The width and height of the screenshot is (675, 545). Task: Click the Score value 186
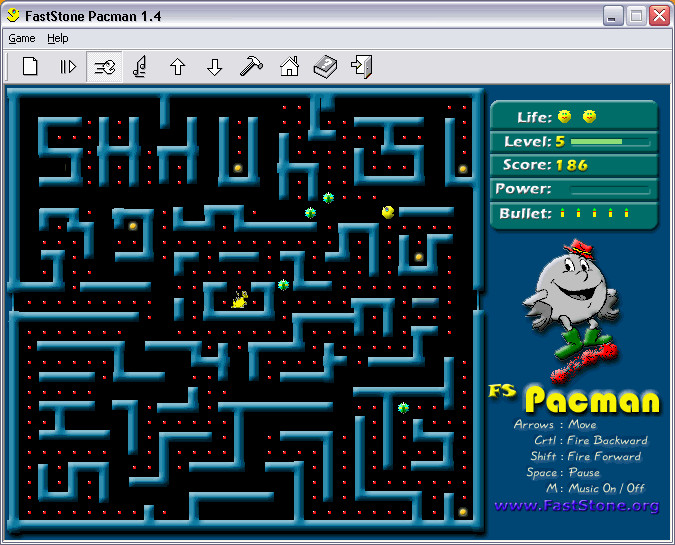[572, 165]
